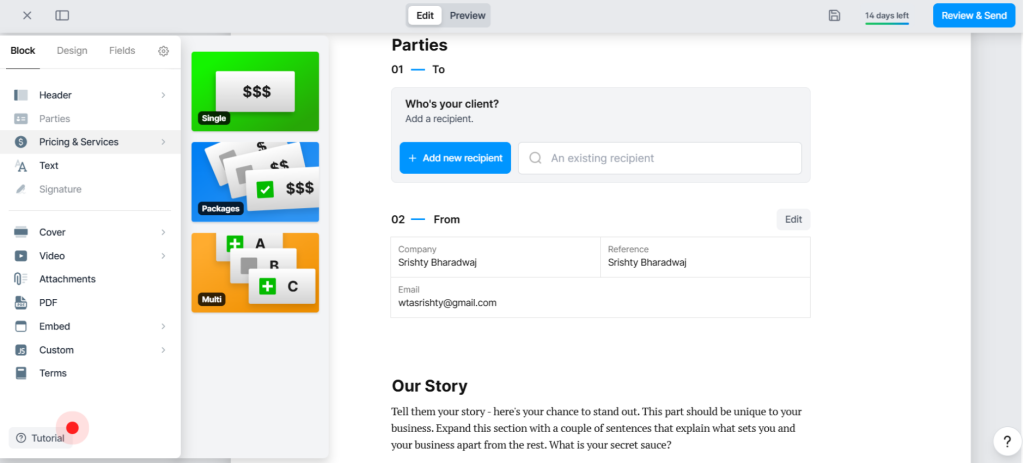The height and width of the screenshot is (463, 1024).
Task: Choose the Packages pricing thumbnail
Action: tap(255, 182)
